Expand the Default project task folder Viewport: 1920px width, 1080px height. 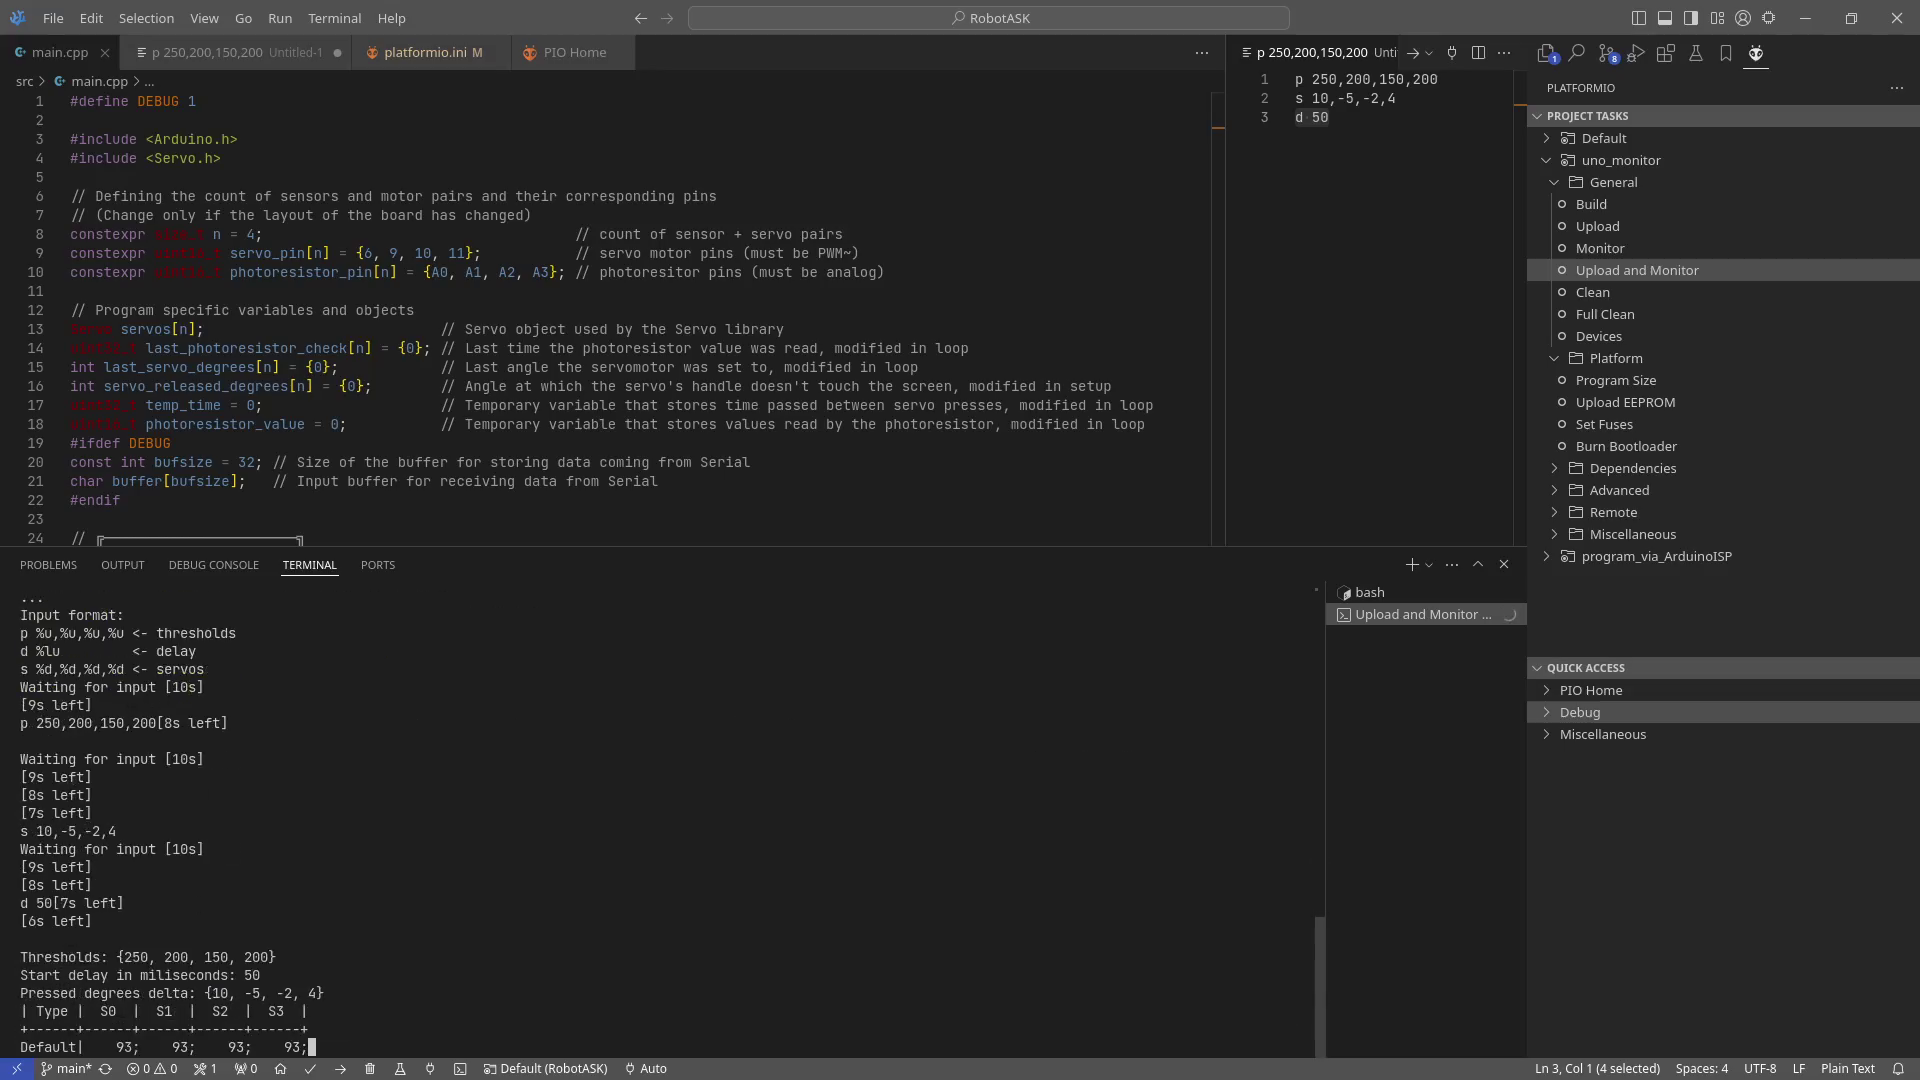[1547, 138]
